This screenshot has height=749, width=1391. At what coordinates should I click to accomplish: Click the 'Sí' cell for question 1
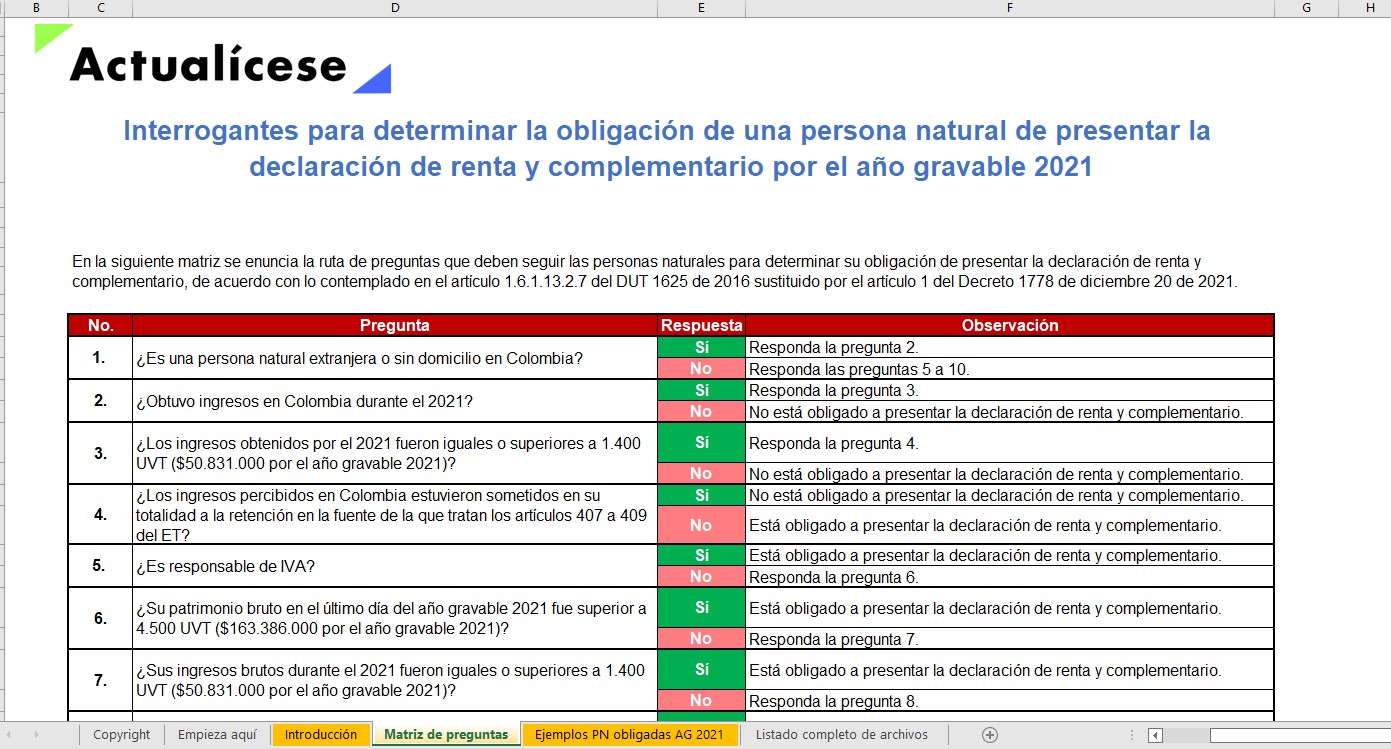tap(701, 347)
